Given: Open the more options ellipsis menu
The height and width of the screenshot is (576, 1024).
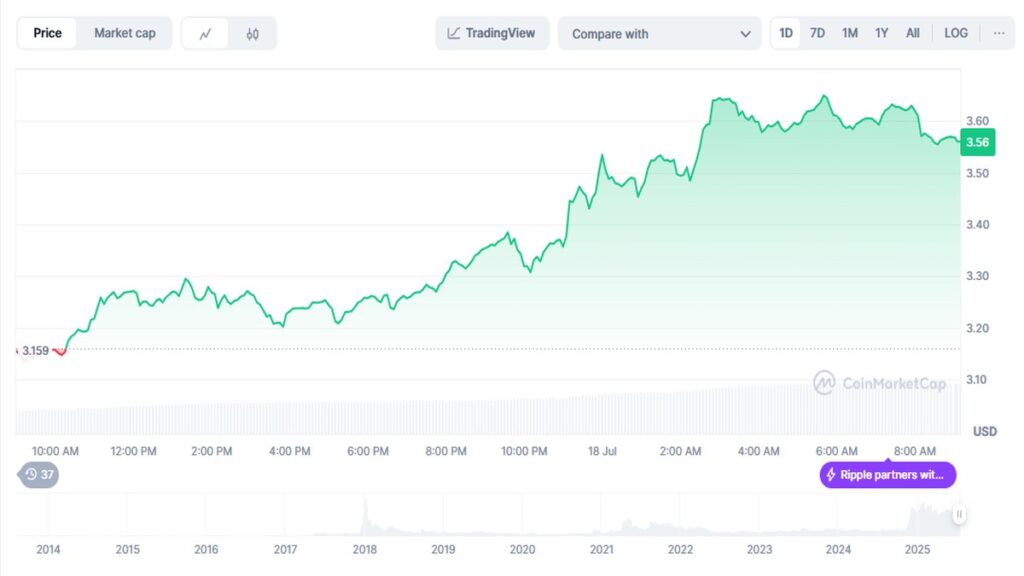Looking at the screenshot, I should click(999, 33).
